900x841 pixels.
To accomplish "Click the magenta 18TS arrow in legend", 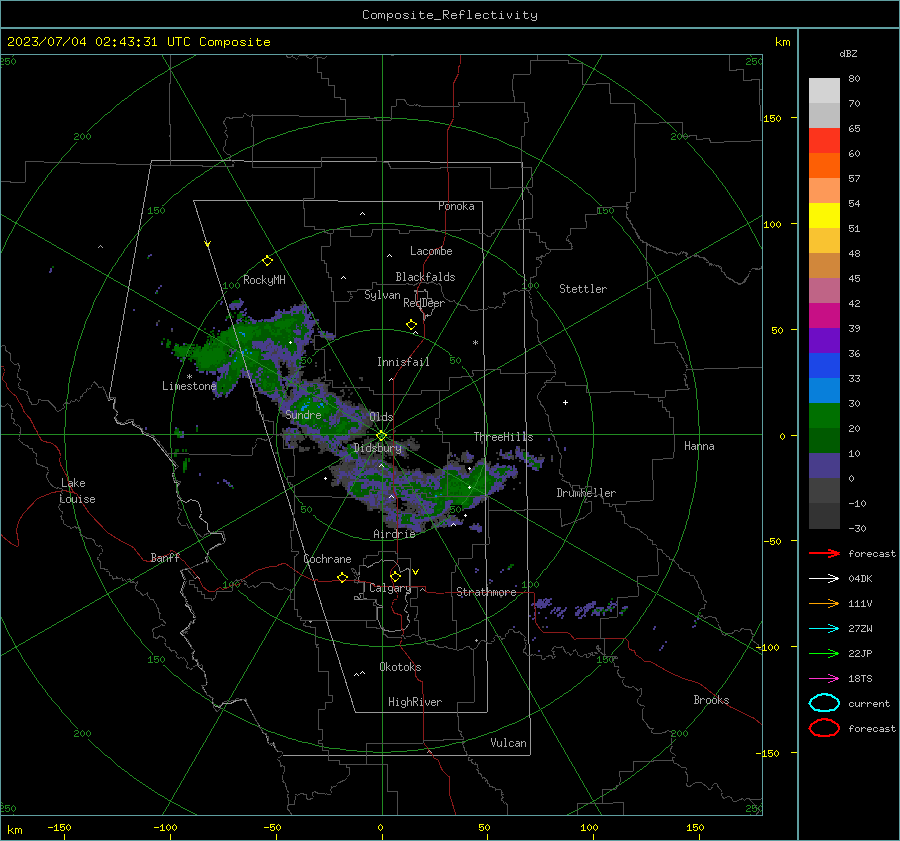I will [x=824, y=679].
